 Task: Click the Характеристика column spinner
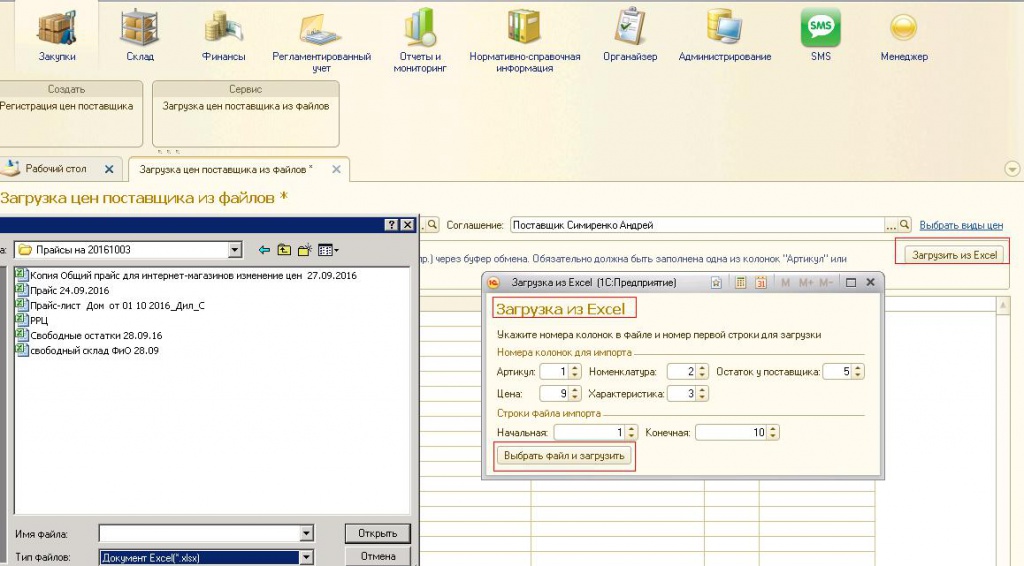tap(702, 394)
